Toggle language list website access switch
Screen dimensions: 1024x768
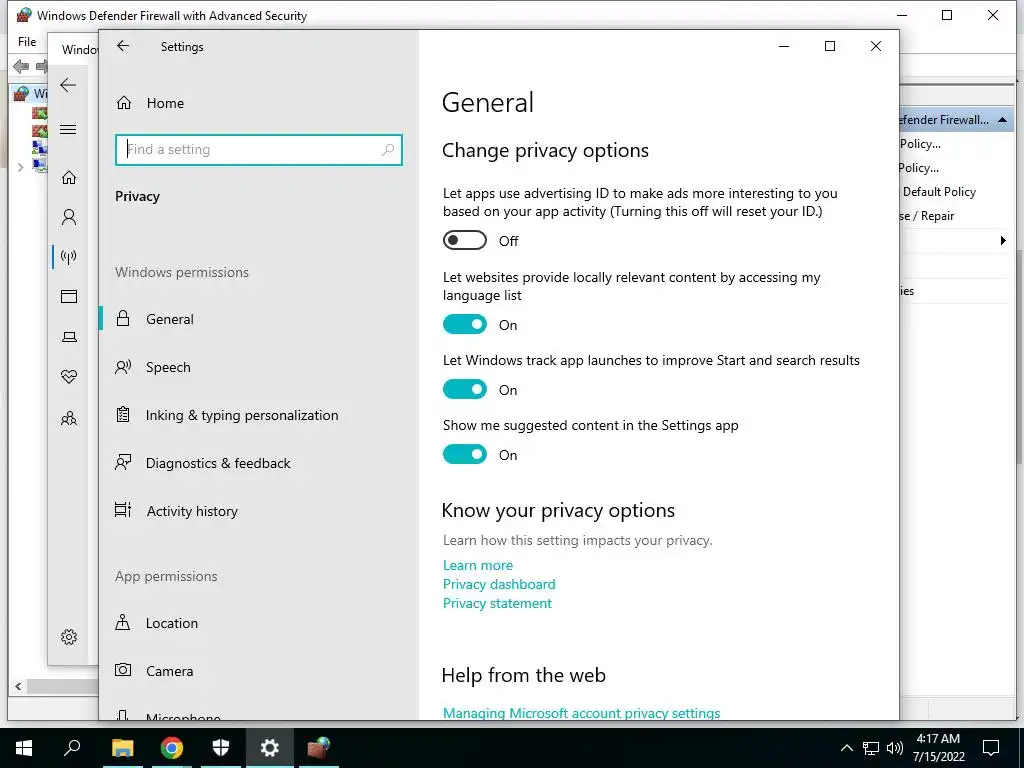point(464,325)
